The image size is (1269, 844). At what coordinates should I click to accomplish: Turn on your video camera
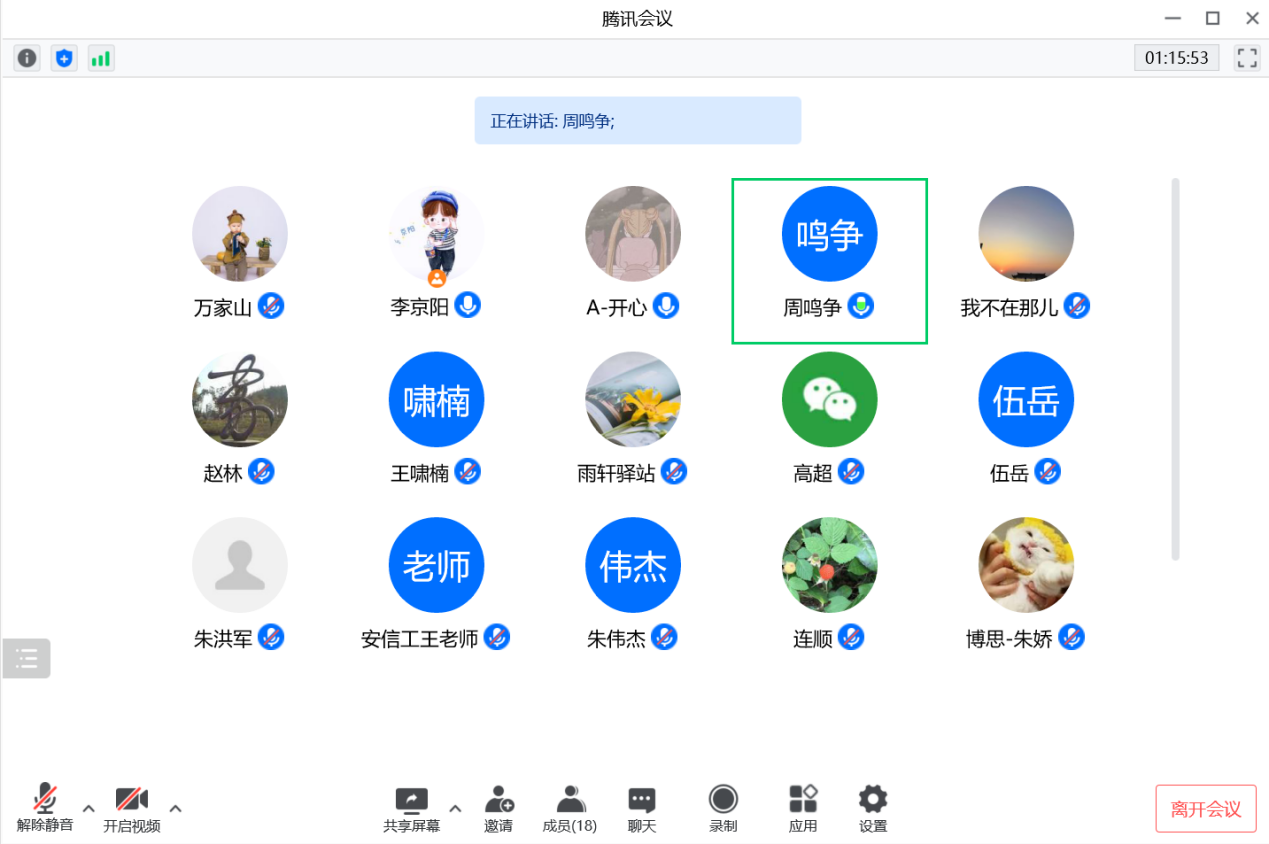pos(131,808)
